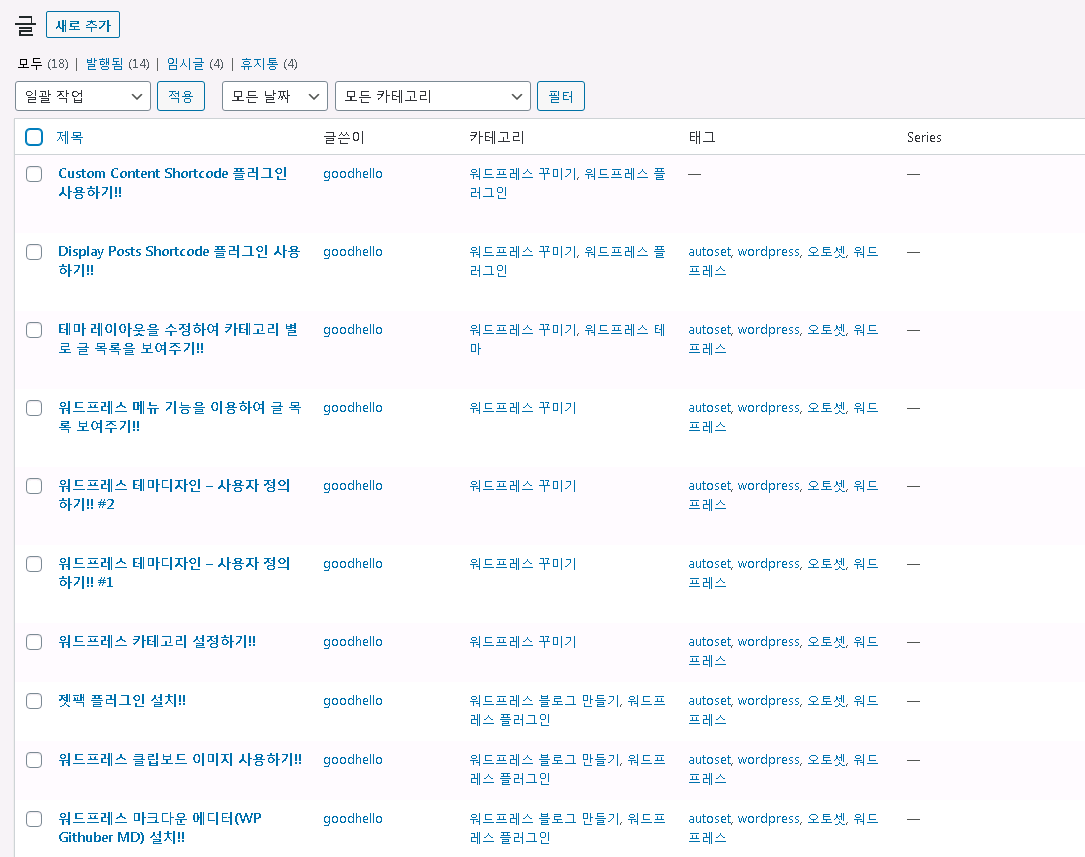Click 카테고리 column header
1085x857 pixels.
pos(497,137)
